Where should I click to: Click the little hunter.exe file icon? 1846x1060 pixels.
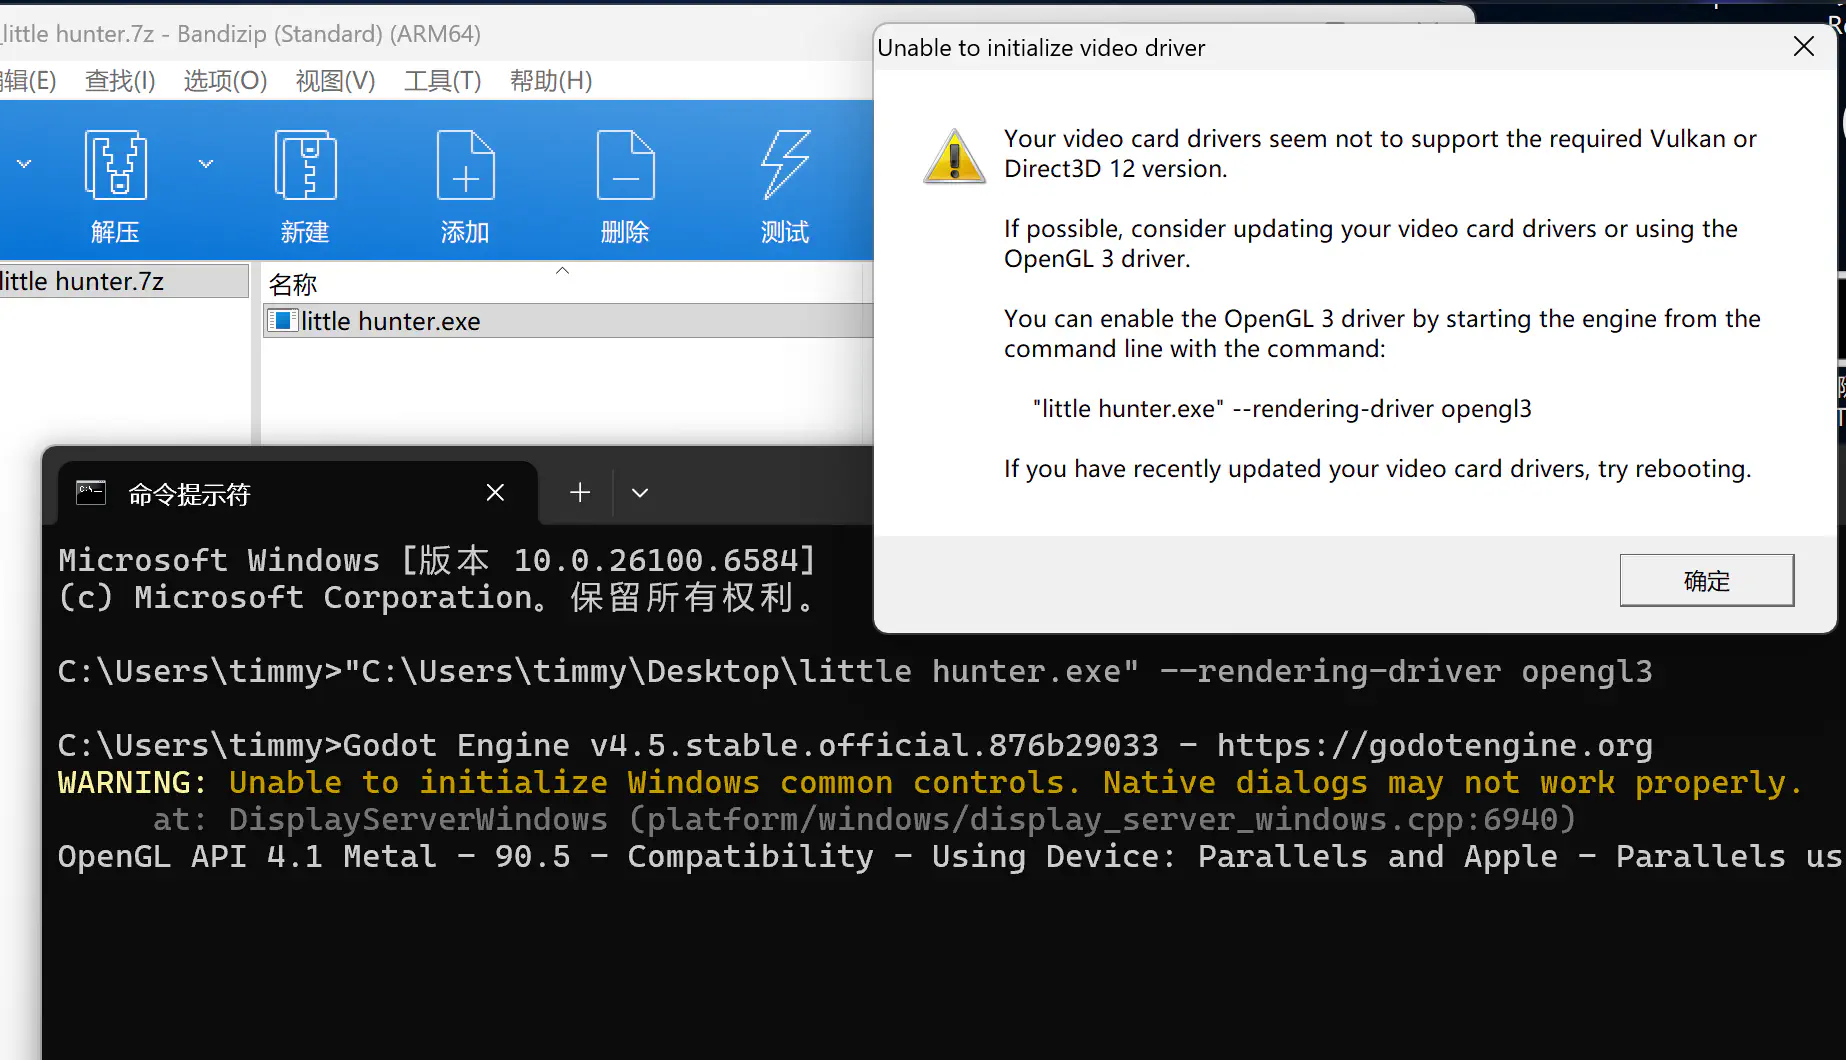pyautogui.click(x=283, y=321)
